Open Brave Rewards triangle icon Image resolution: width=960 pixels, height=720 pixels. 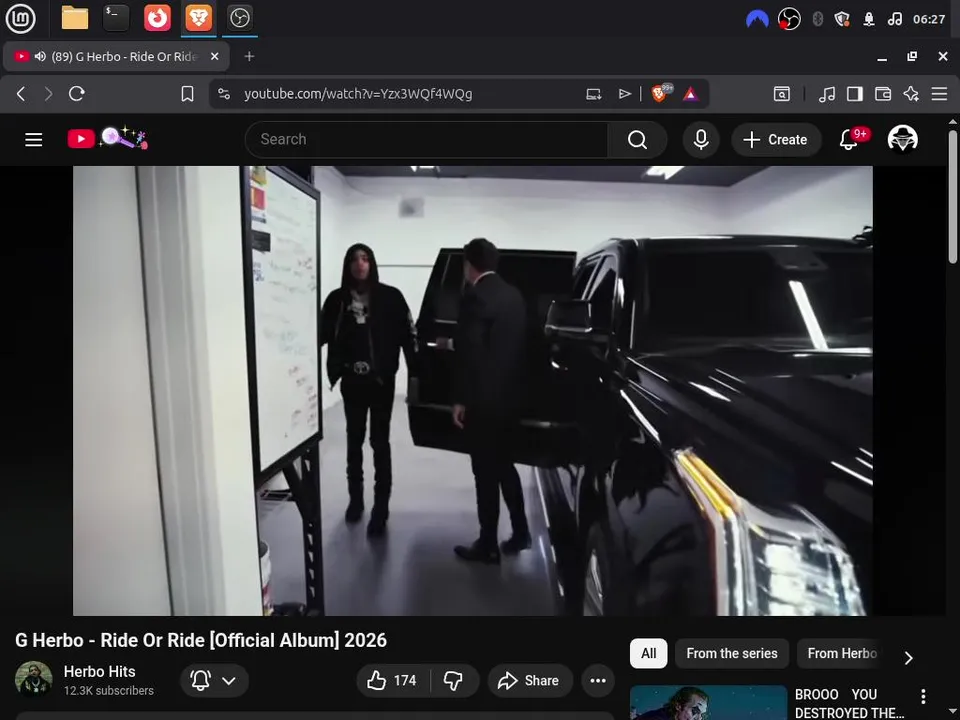(691, 94)
